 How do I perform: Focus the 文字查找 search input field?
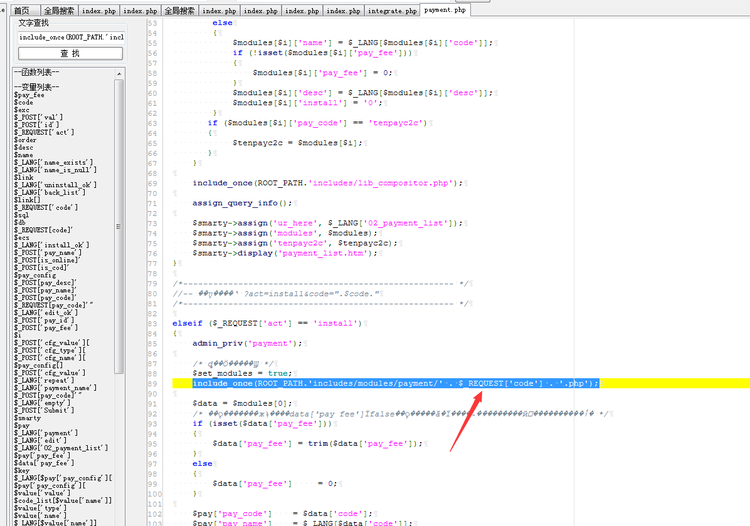click(70, 37)
